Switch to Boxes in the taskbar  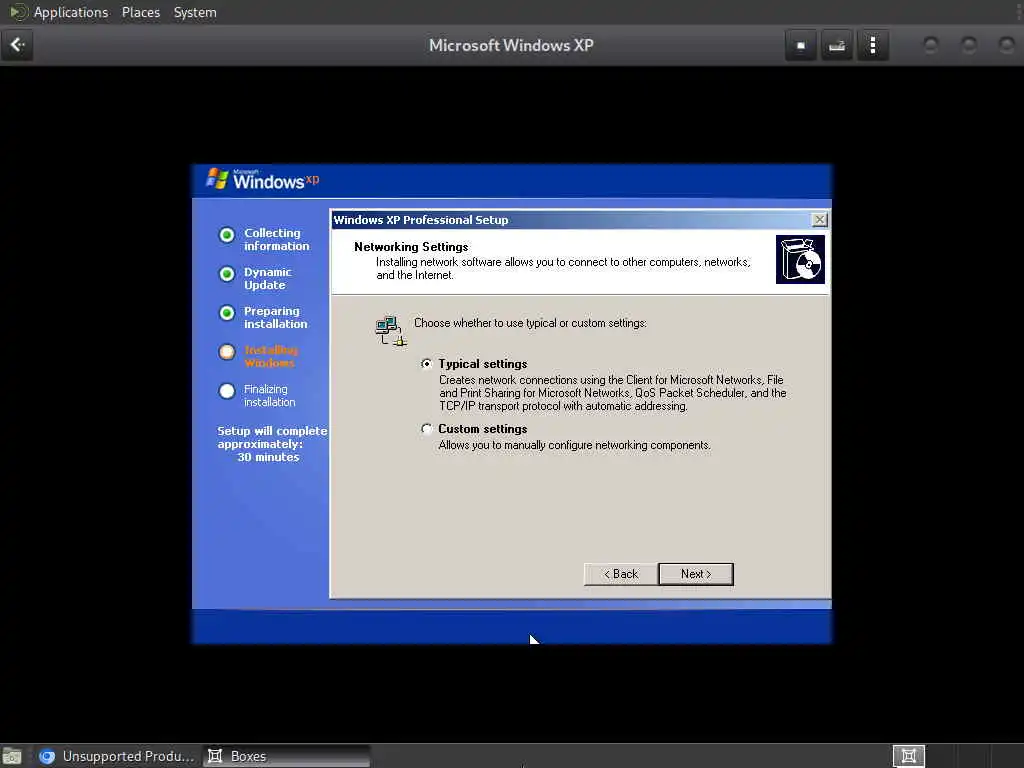[x=287, y=756]
